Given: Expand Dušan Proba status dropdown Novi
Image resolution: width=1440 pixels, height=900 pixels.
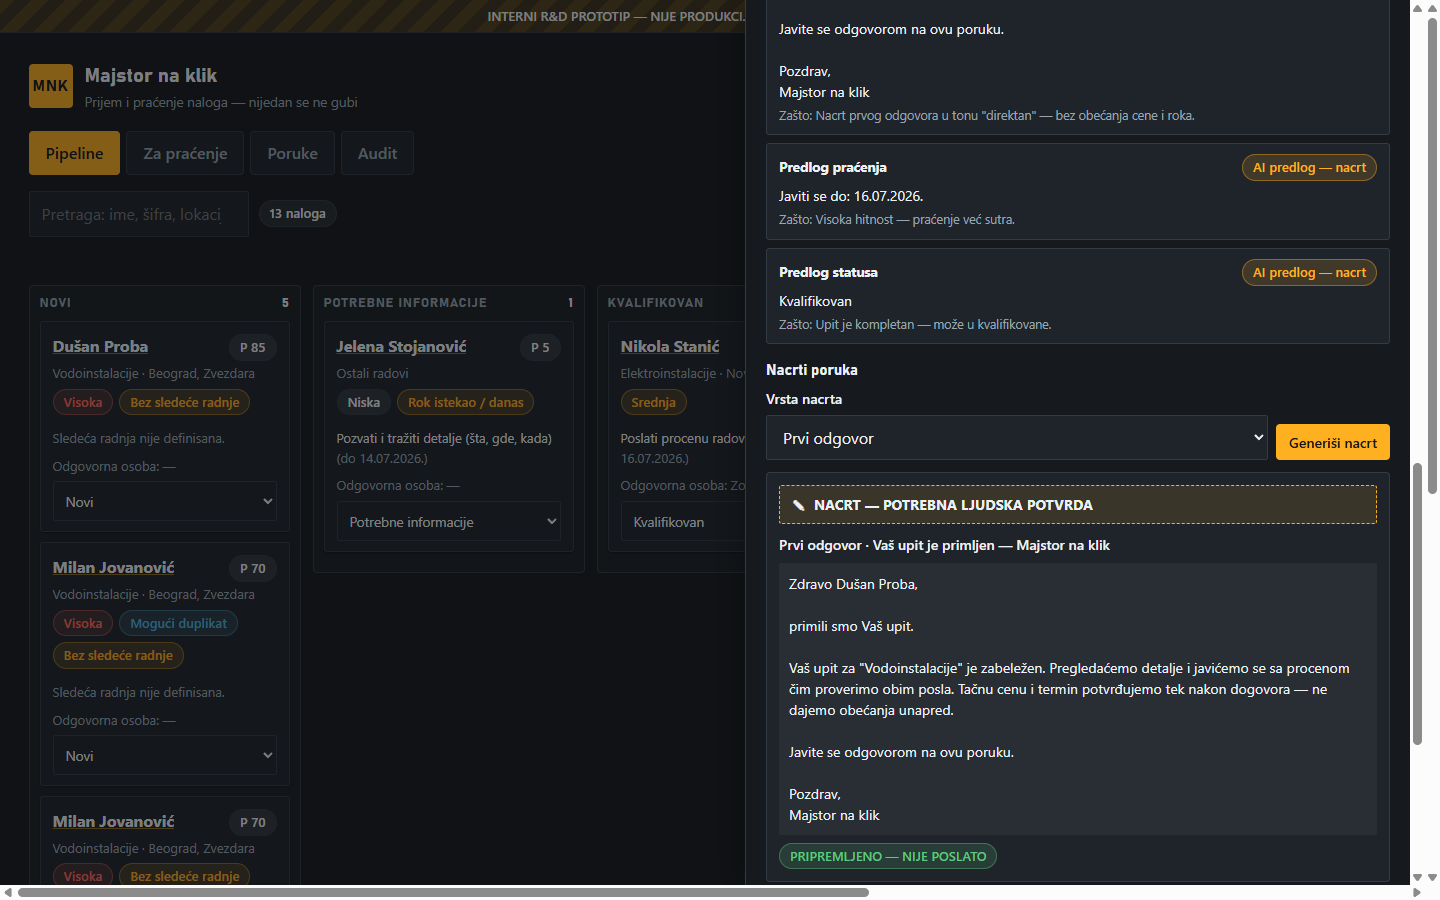Looking at the screenshot, I should click(x=165, y=502).
